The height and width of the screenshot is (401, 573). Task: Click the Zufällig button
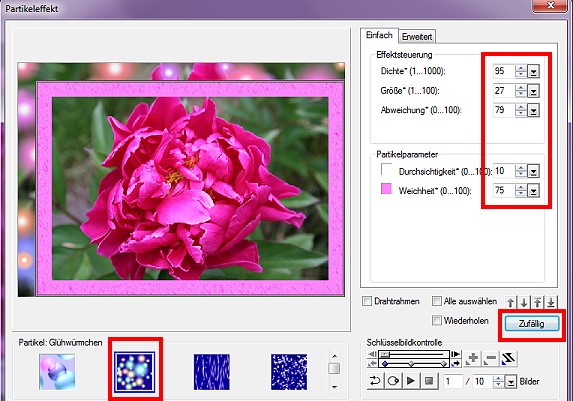tap(532, 324)
